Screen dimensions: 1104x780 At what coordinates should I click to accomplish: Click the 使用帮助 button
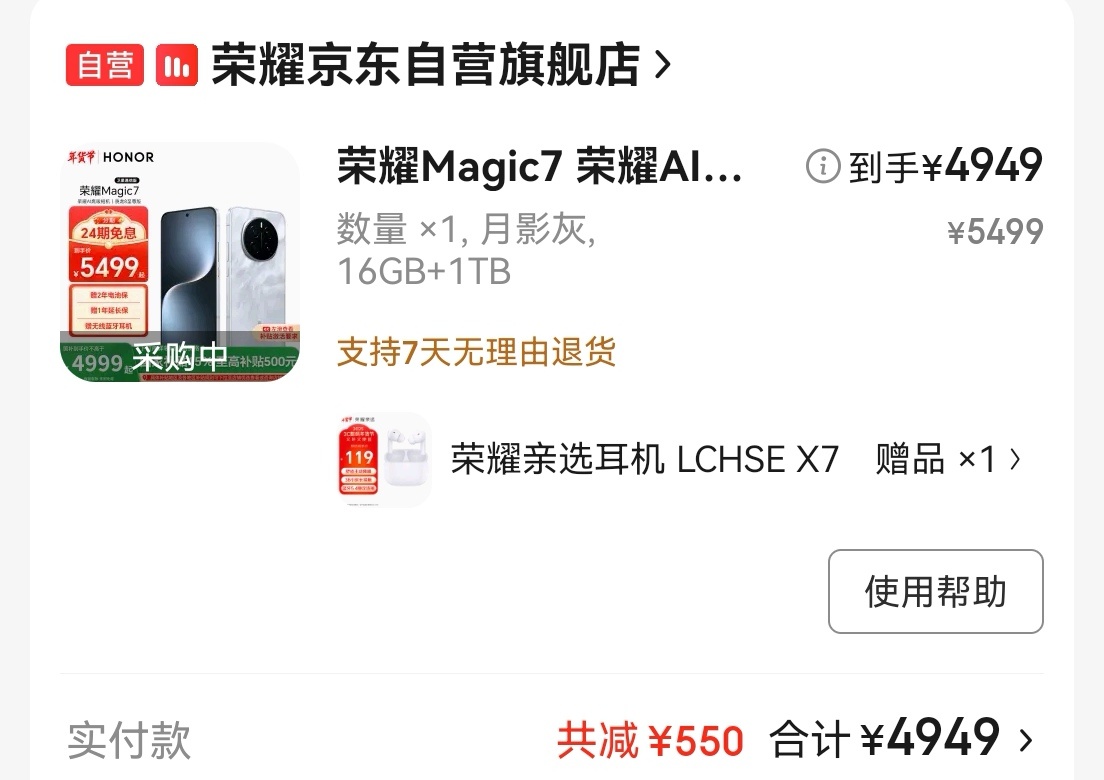click(936, 591)
